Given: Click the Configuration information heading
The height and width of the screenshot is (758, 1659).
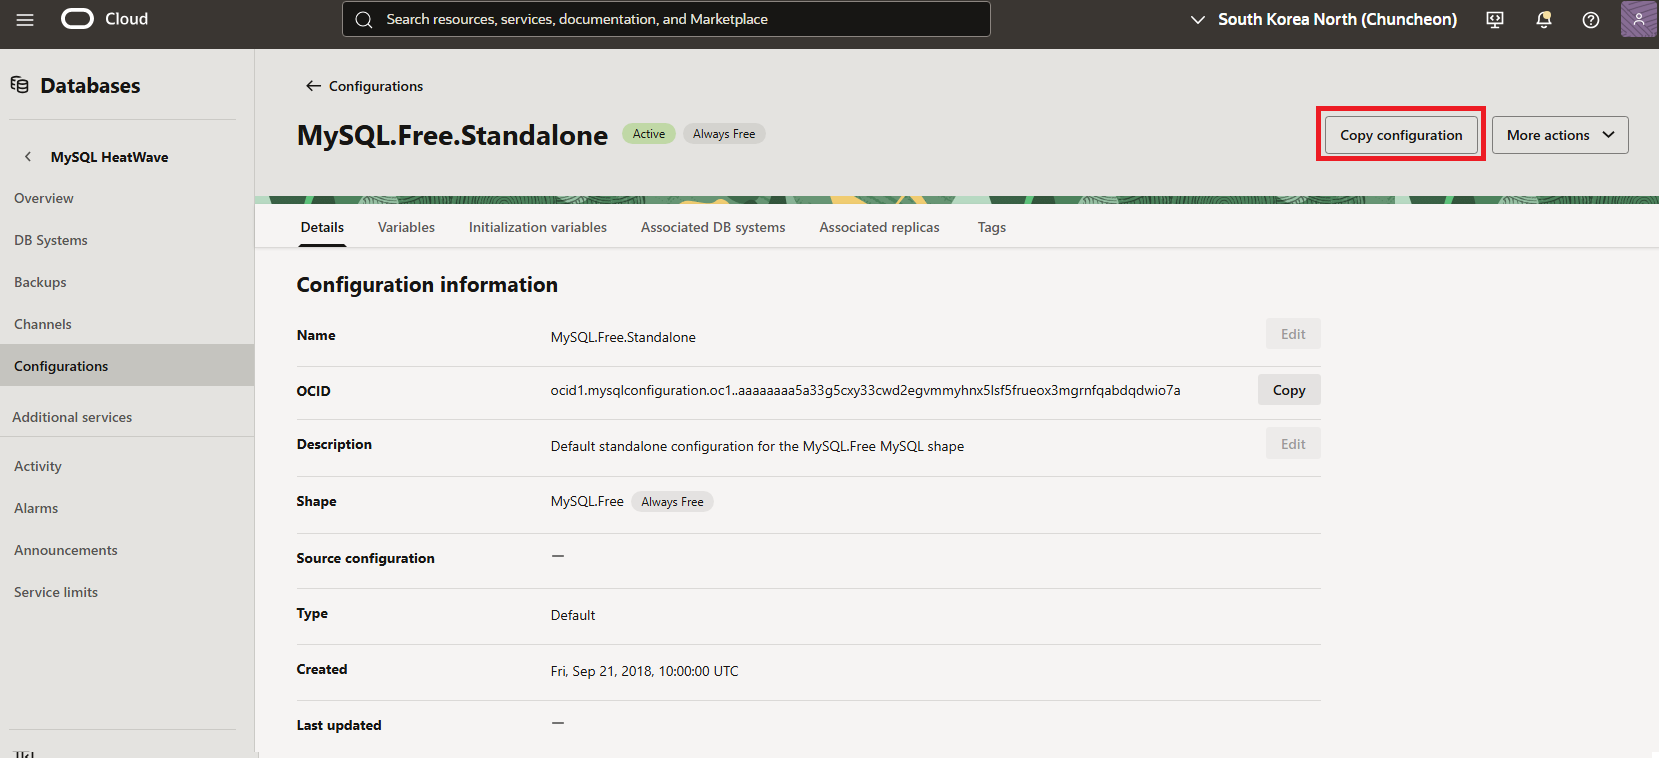Looking at the screenshot, I should point(427,285).
